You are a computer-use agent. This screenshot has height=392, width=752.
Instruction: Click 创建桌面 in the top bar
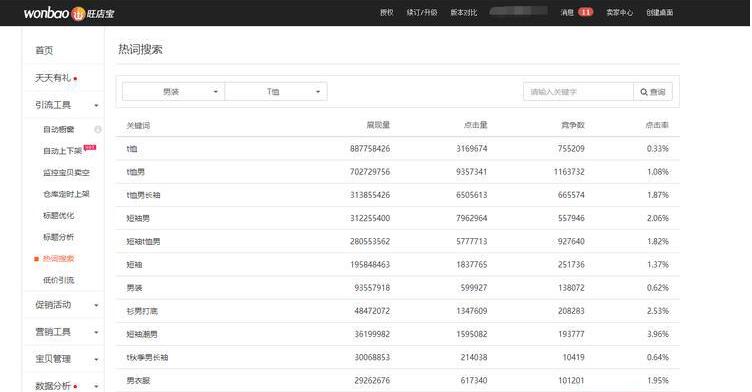tap(659, 12)
